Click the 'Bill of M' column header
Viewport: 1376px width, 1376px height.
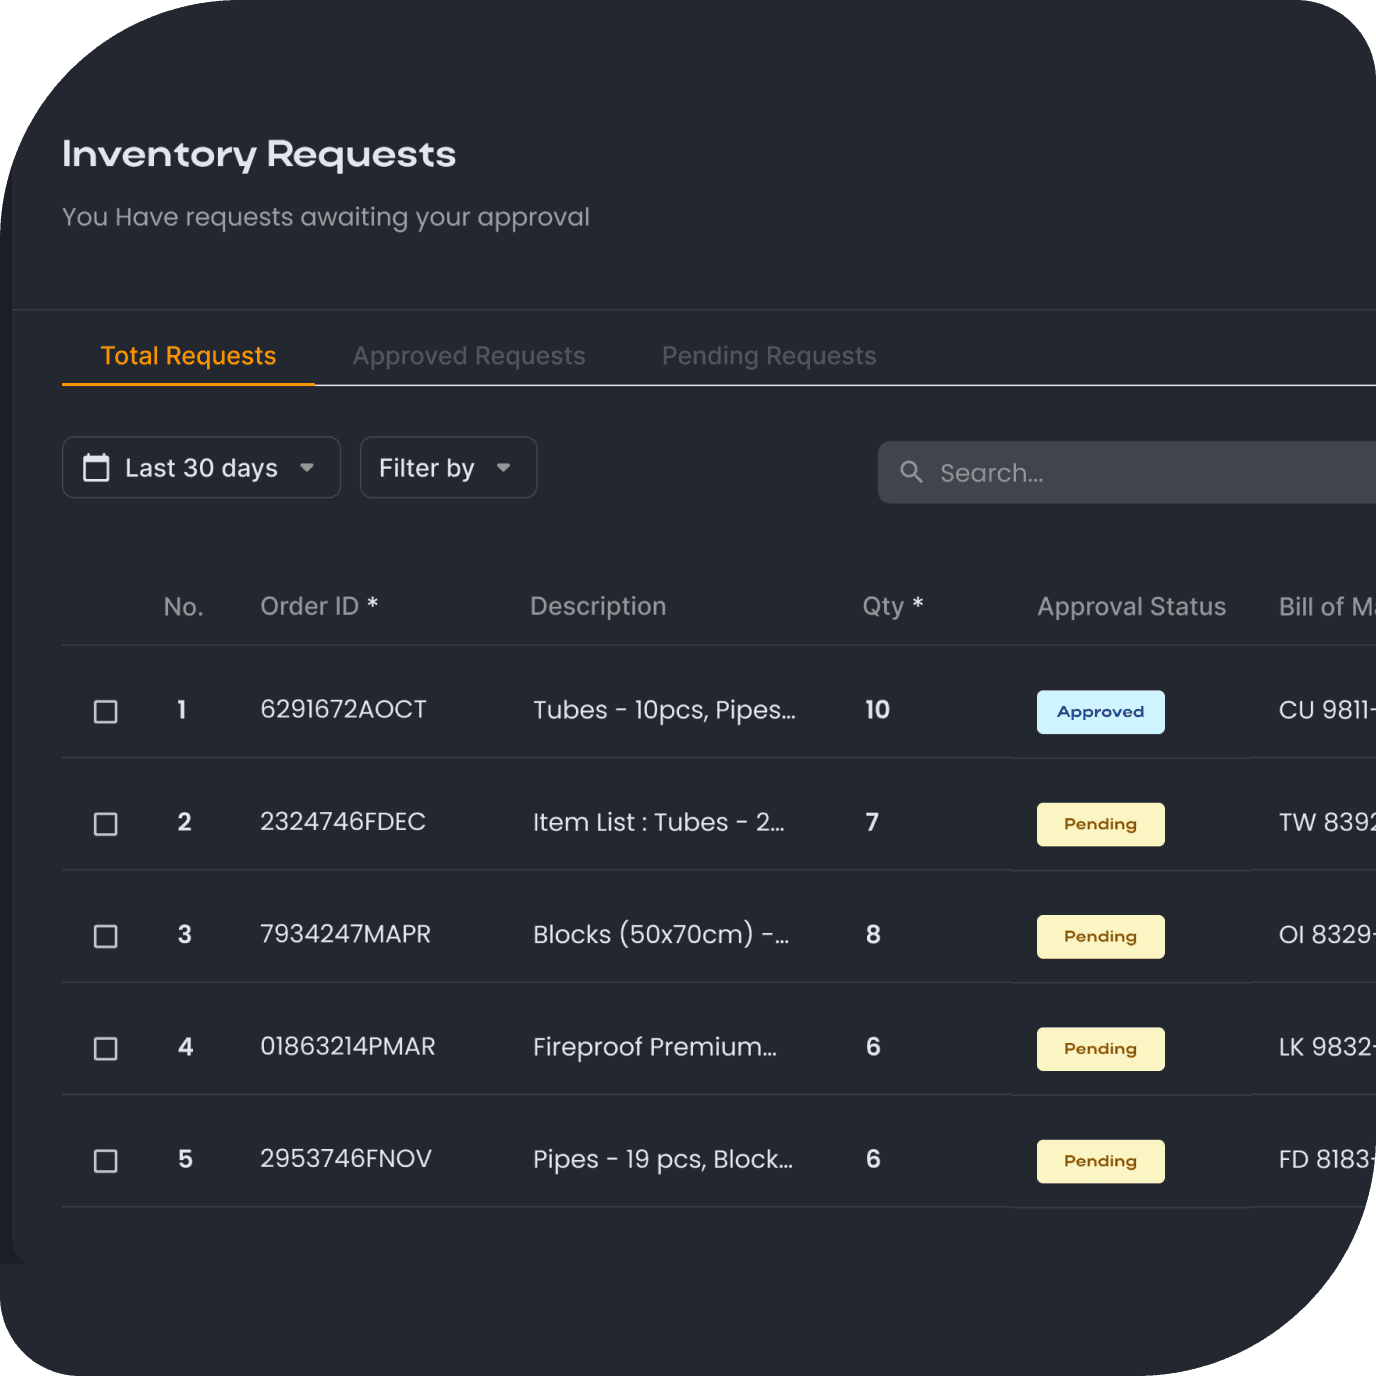point(1327,606)
